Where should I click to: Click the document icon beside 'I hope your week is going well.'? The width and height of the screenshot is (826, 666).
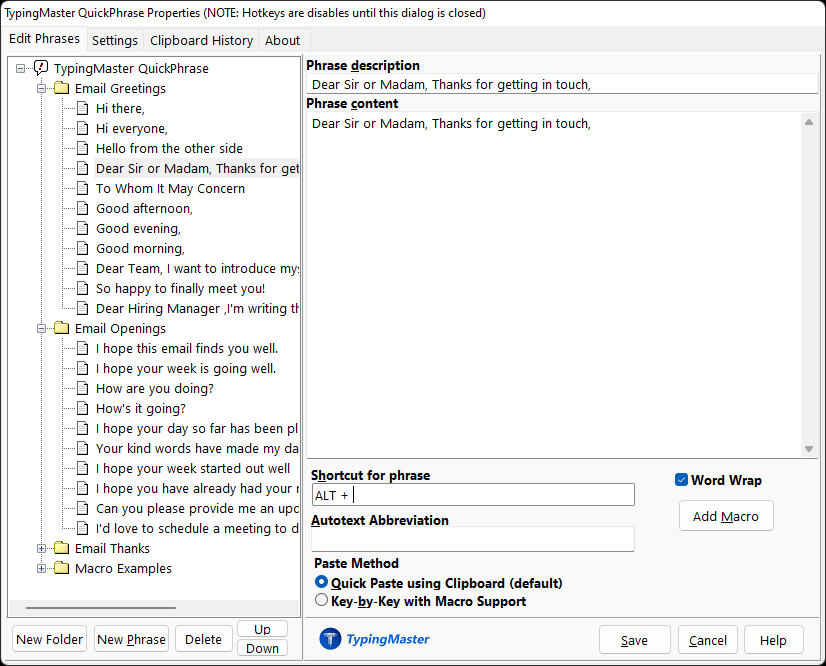83,368
